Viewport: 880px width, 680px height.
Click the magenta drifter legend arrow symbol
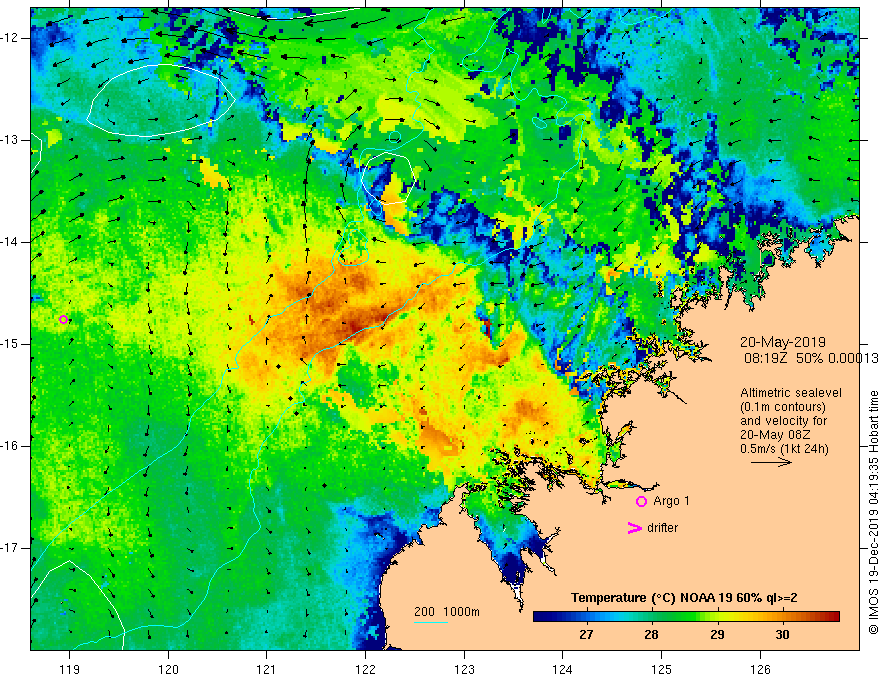(x=634, y=528)
